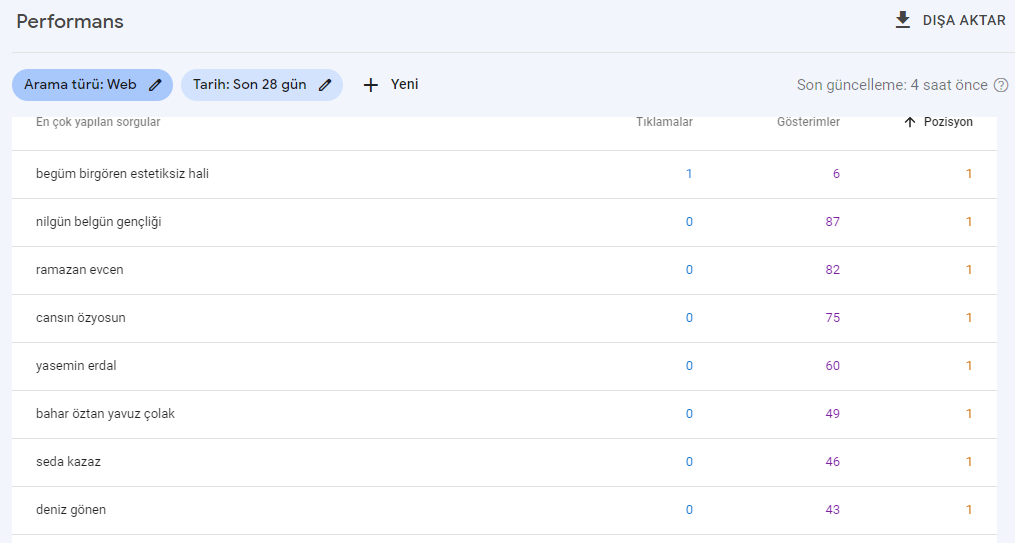Click impressions value 75 for cansın özyosun

tap(832, 318)
